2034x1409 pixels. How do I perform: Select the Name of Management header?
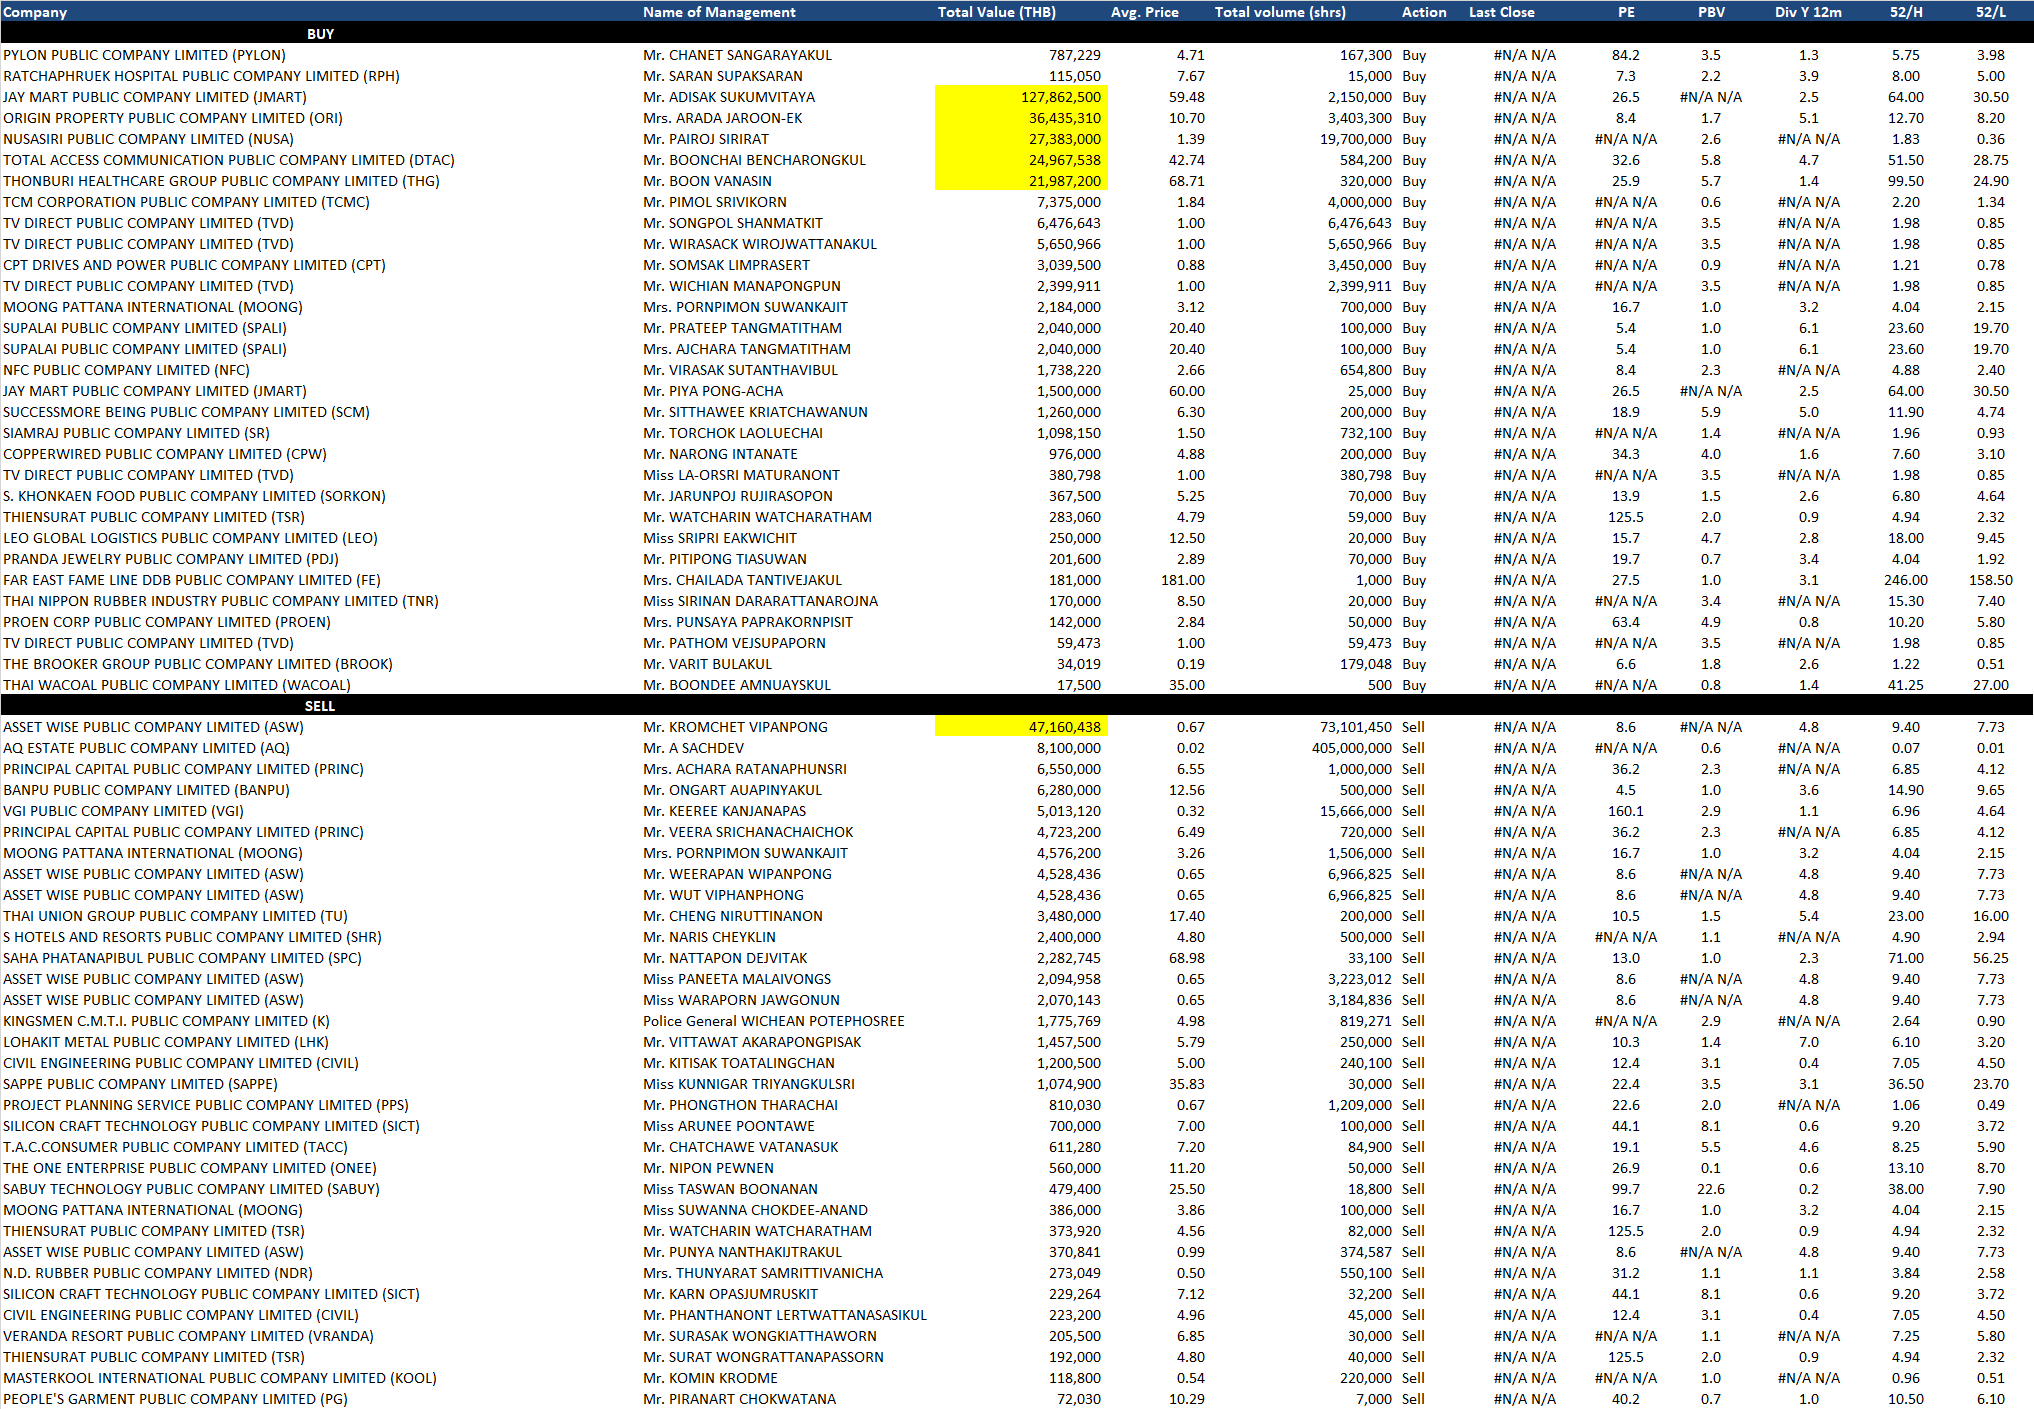click(x=719, y=12)
